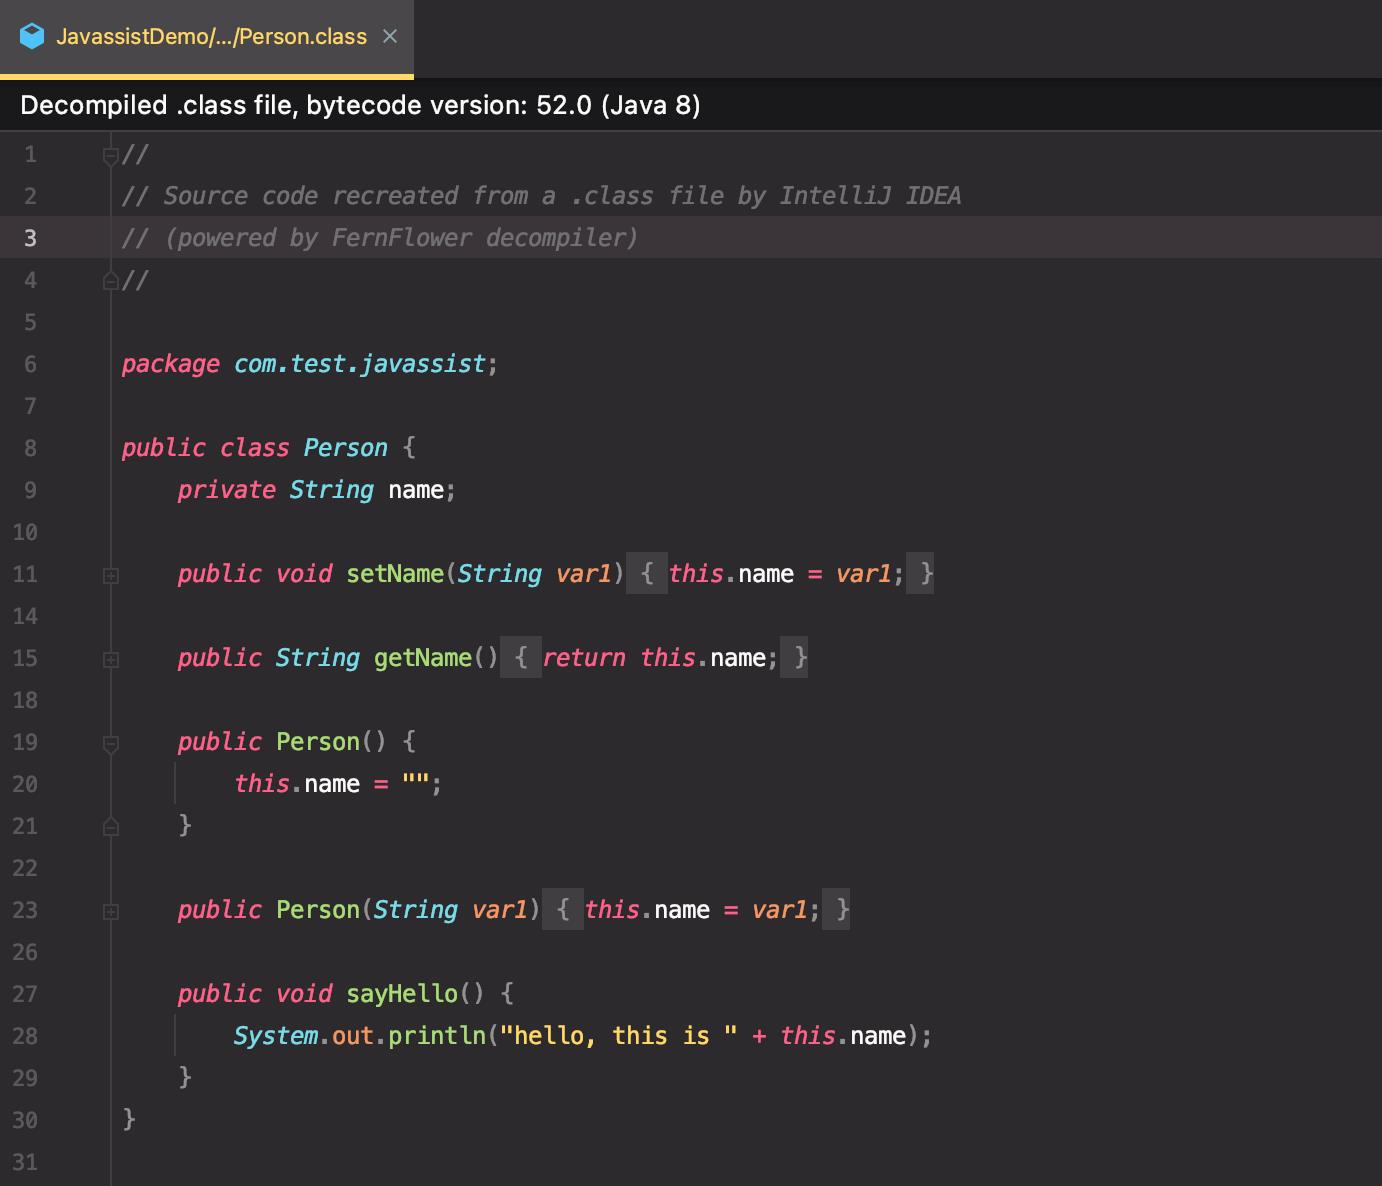Click closing folded brace of getName
Viewport: 1382px width, 1186px height.
pyautogui.click(x=795, y=658)
